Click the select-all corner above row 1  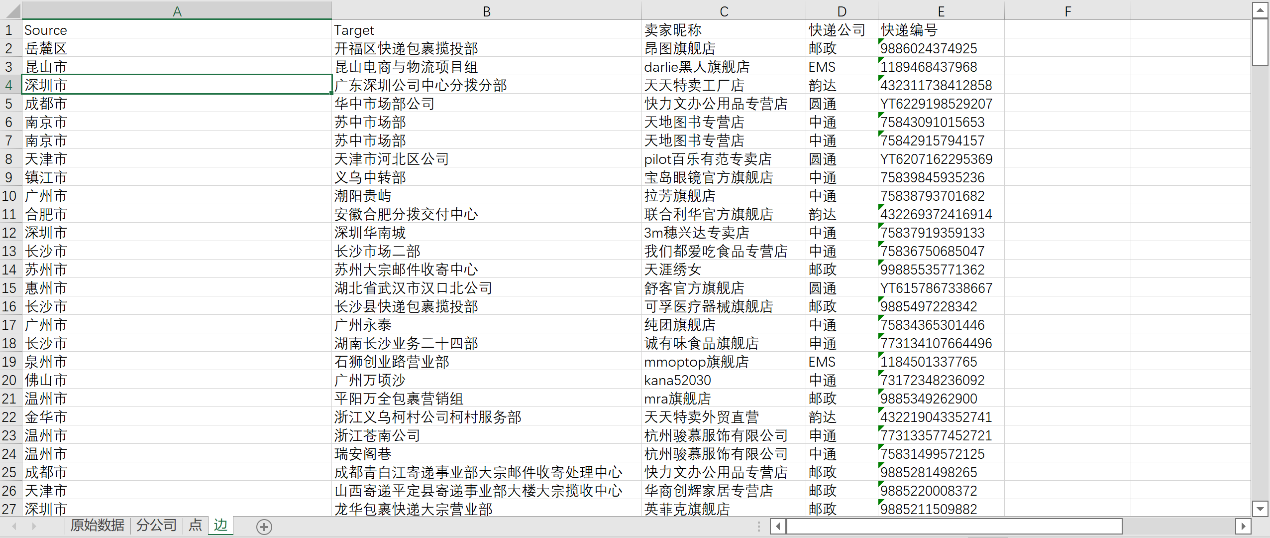click(11, 10)
